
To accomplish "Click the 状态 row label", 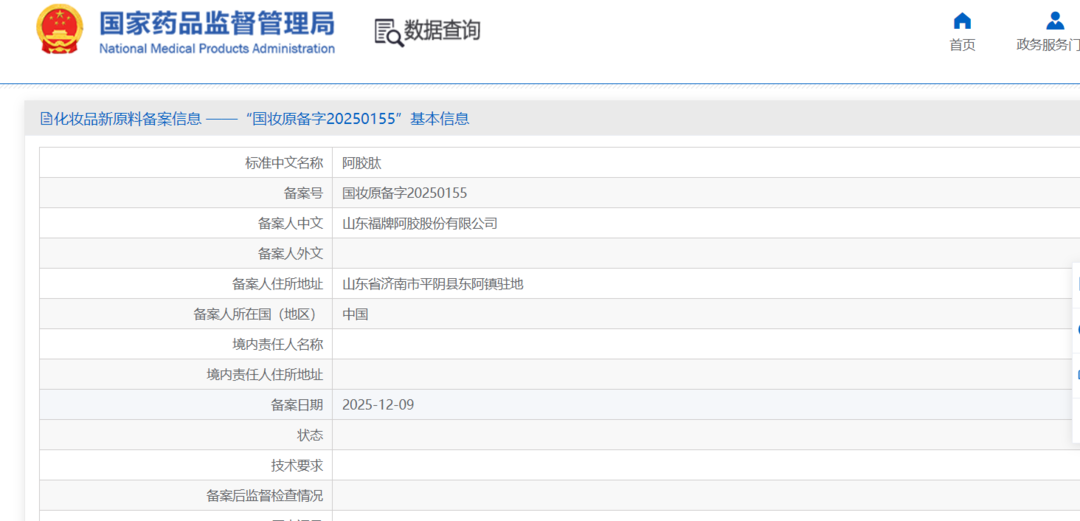I will pyautogui.click(x=310, y=435).
